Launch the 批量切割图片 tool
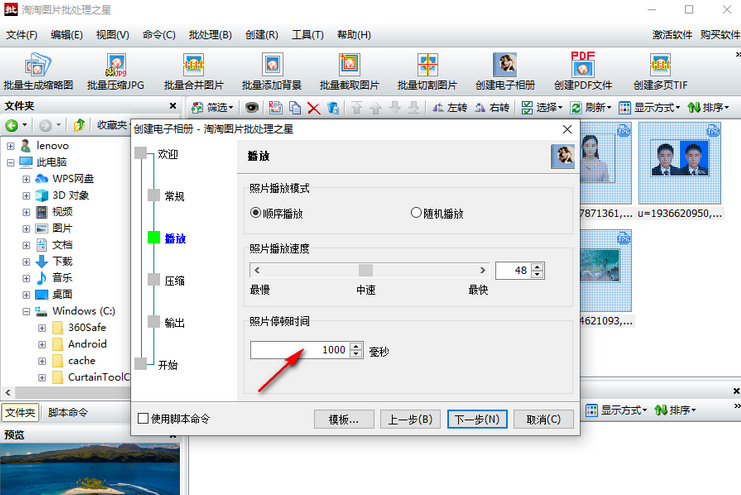Screen dimensions: 741x495 point(427,66)
